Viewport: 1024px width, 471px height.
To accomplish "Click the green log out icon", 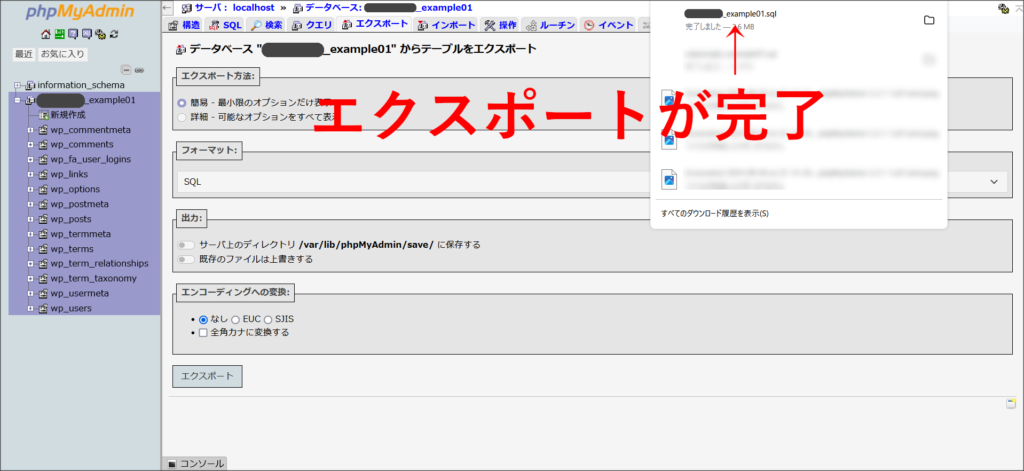I will (x=59, y=34).
